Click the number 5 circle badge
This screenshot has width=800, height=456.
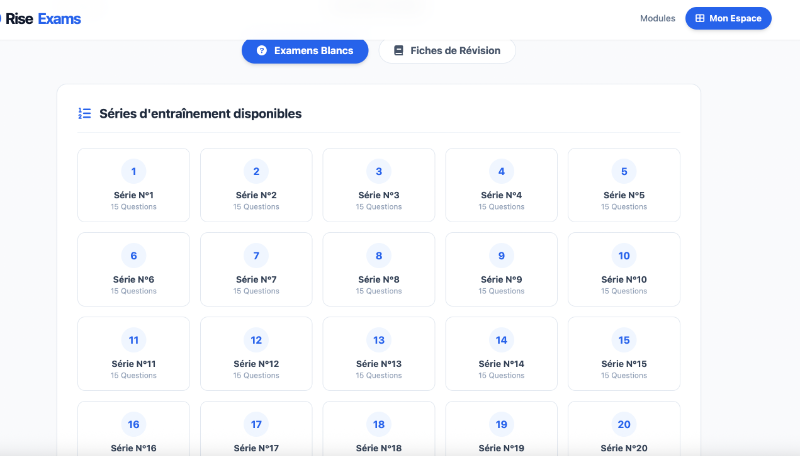tap(624, 171)
